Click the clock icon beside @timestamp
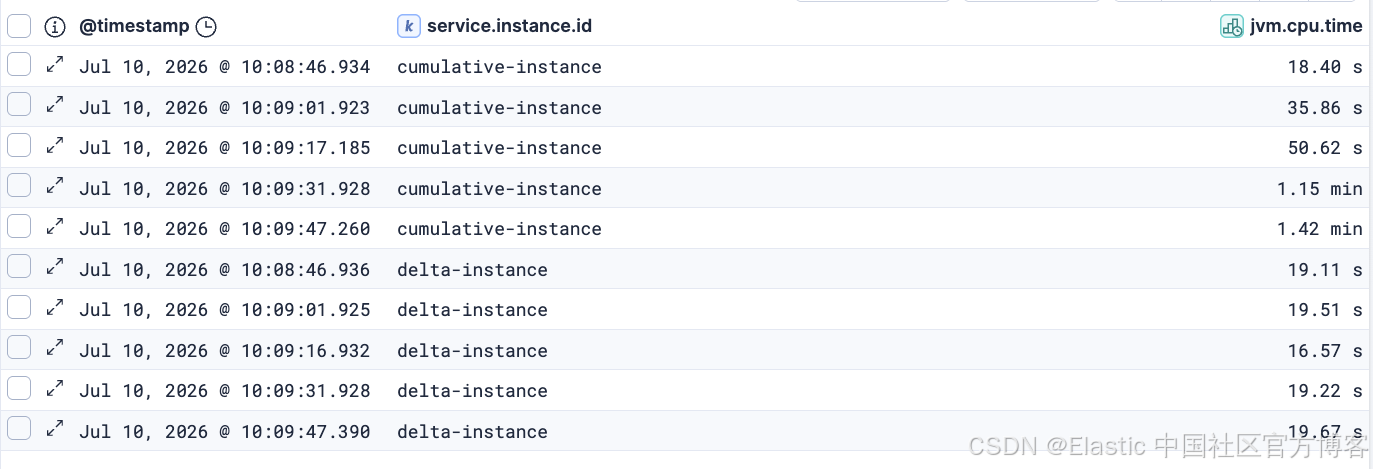 click(206, 27)
